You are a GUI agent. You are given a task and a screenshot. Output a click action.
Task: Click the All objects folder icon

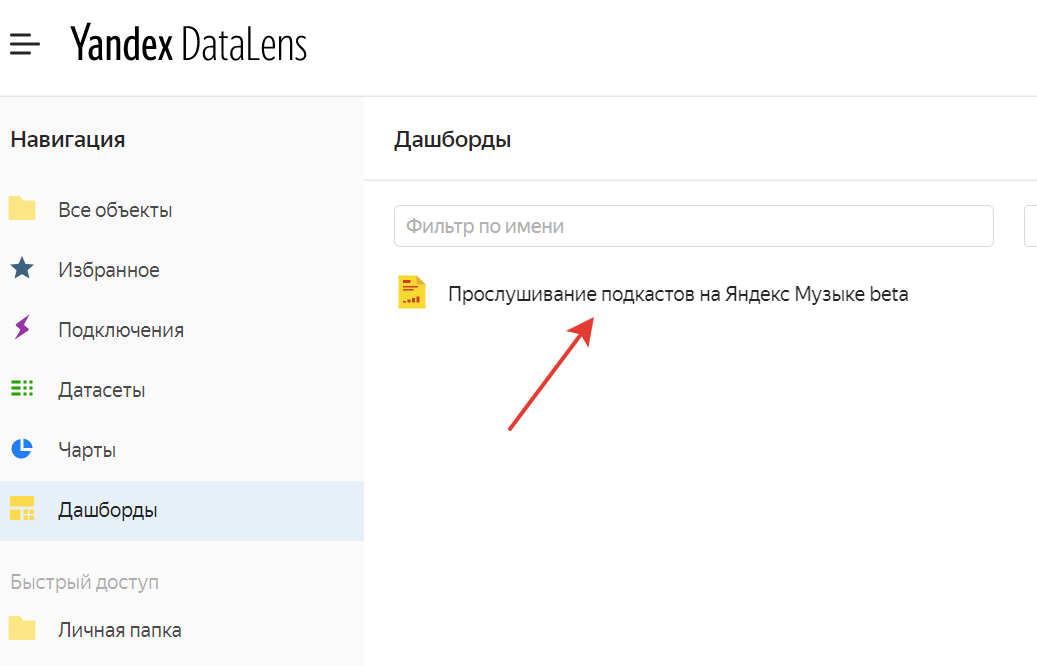pos(22,208)
